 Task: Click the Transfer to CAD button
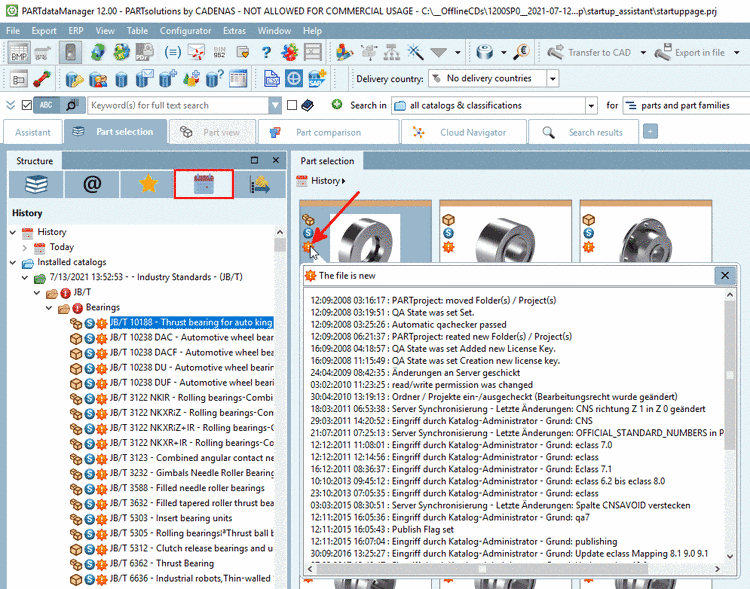click(589, 53)
